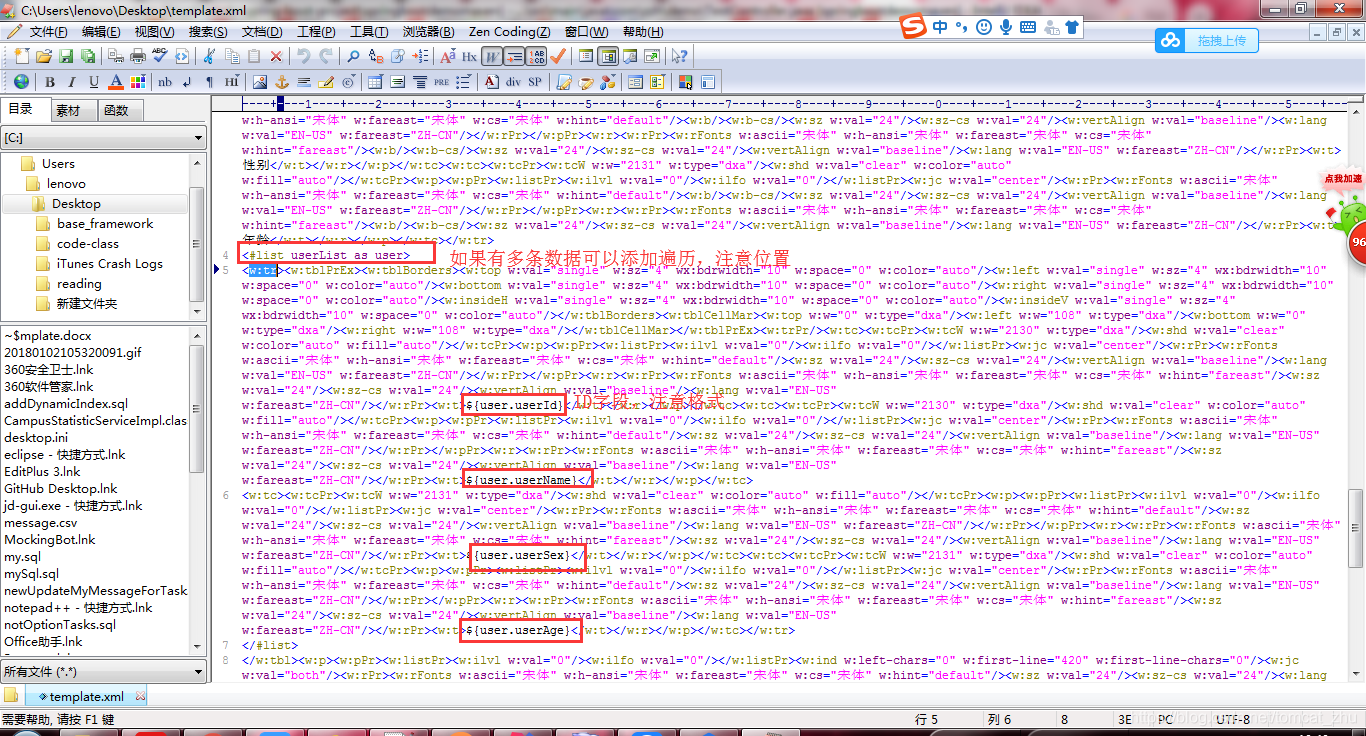Open the browser with the globe icon

21,82
